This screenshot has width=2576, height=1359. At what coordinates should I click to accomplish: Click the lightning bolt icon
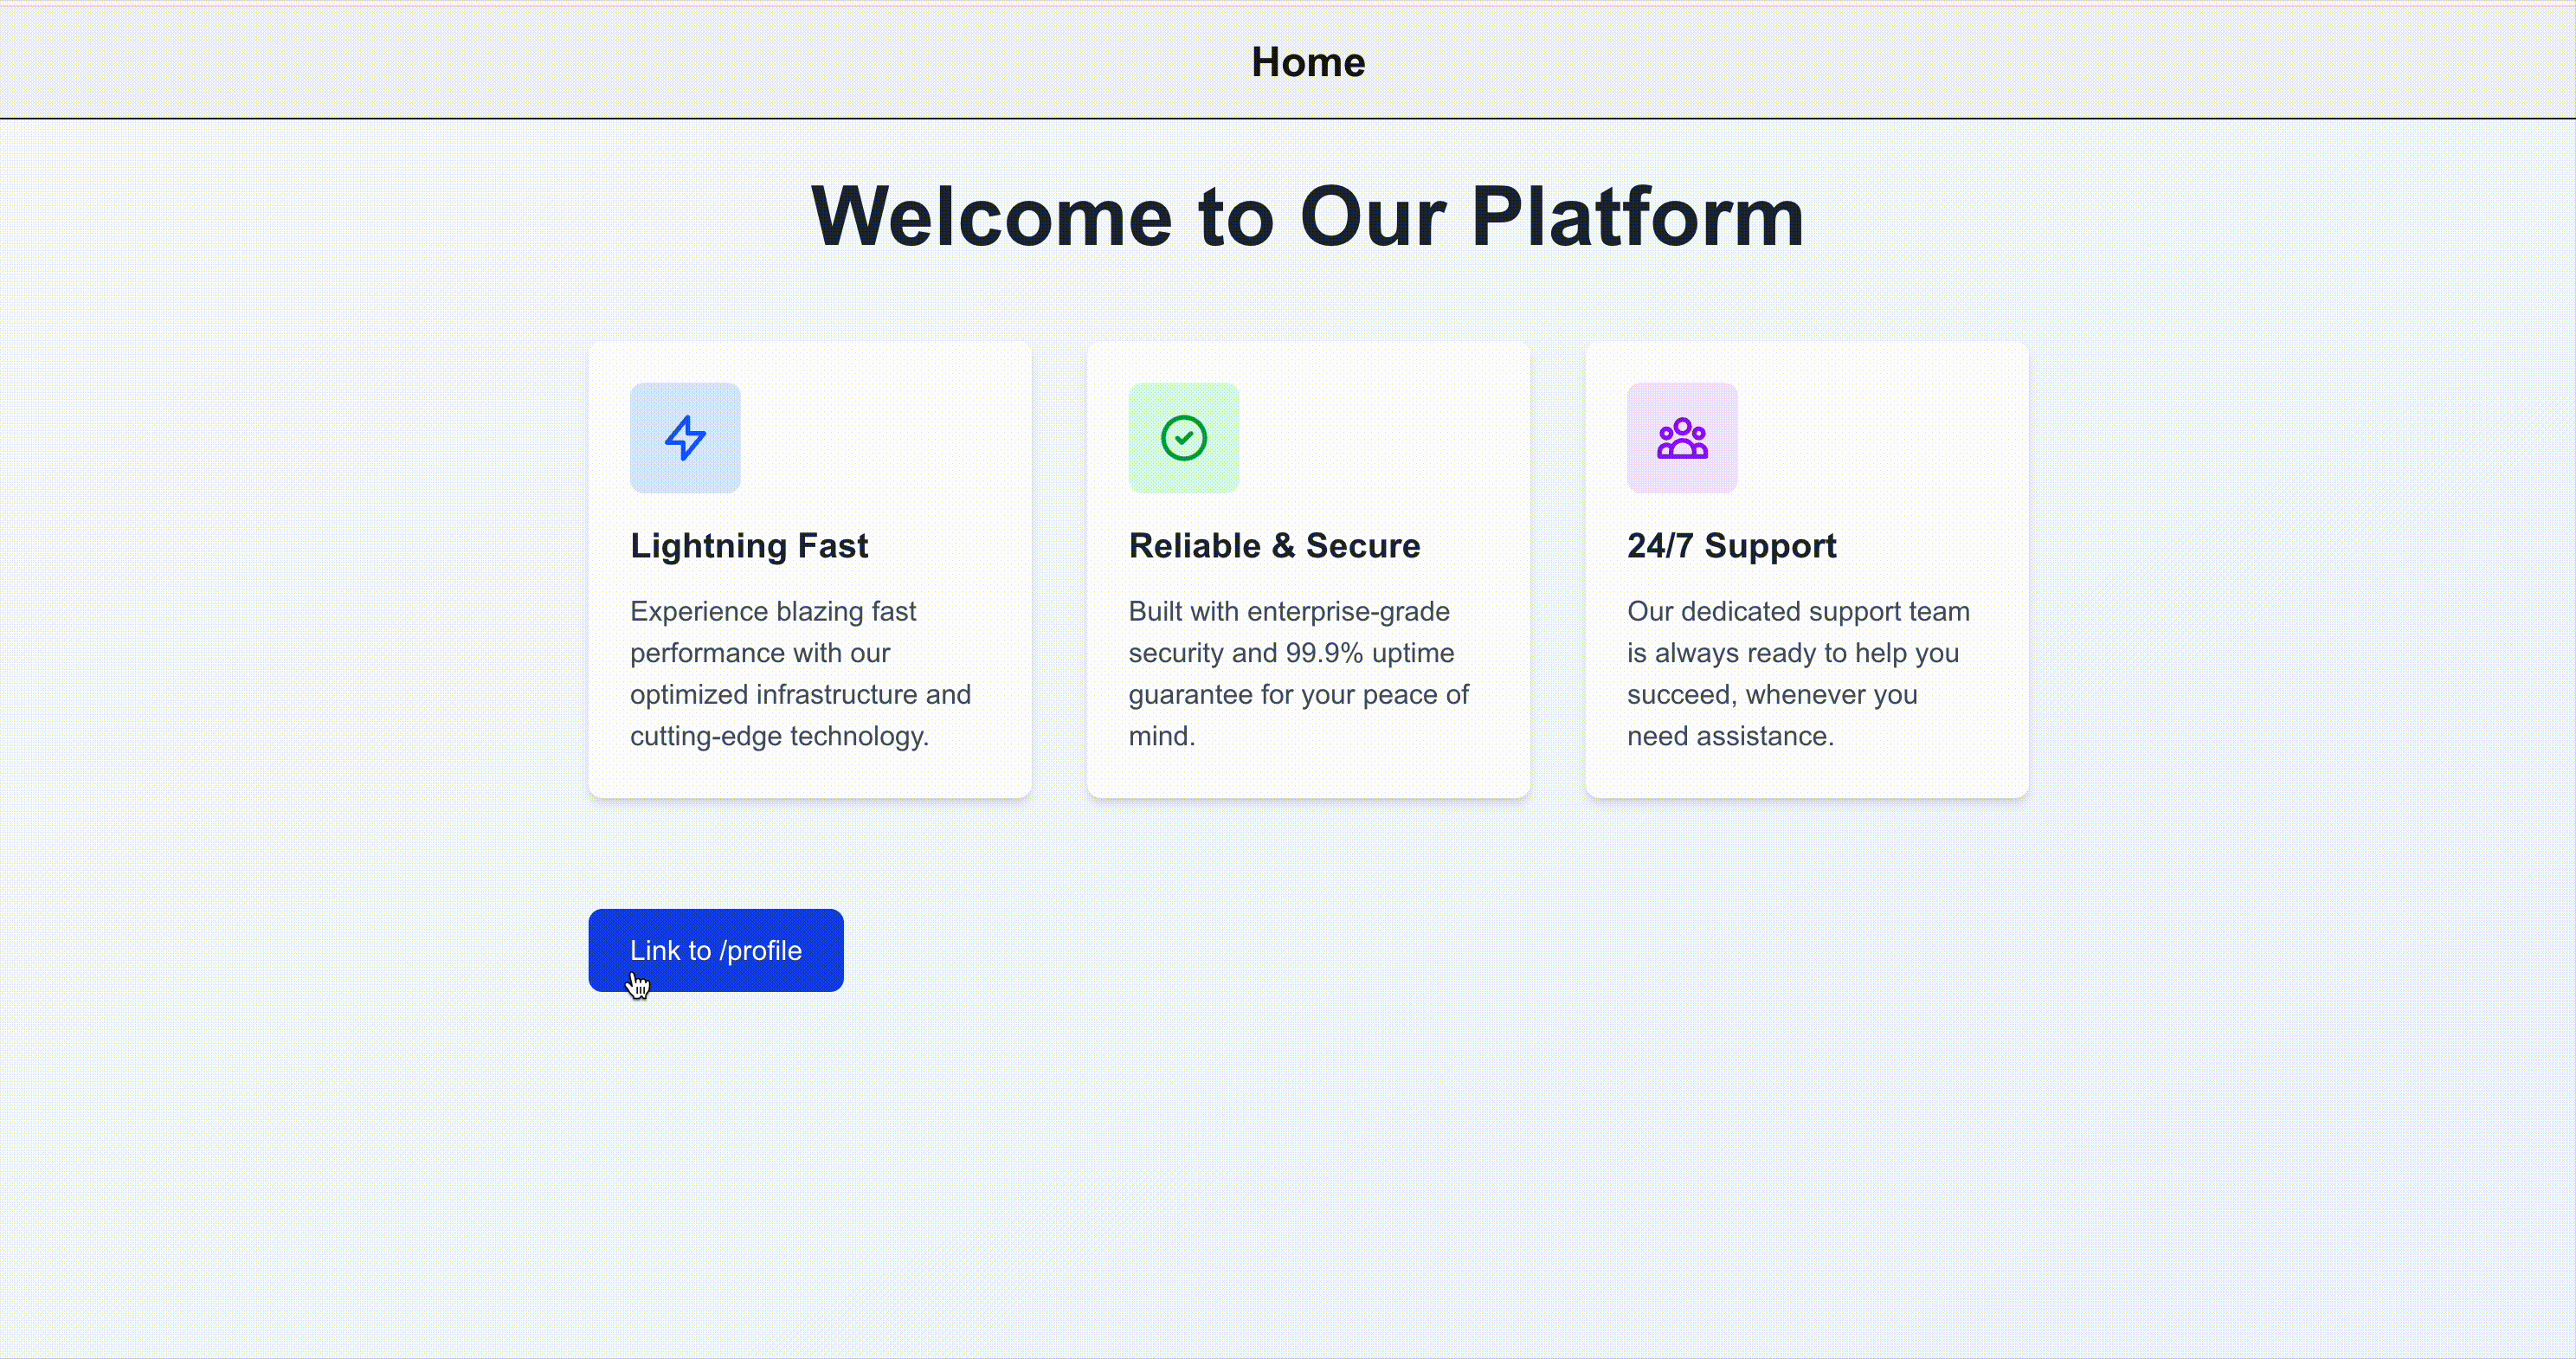pyautogui.click(x=685, y=438)
